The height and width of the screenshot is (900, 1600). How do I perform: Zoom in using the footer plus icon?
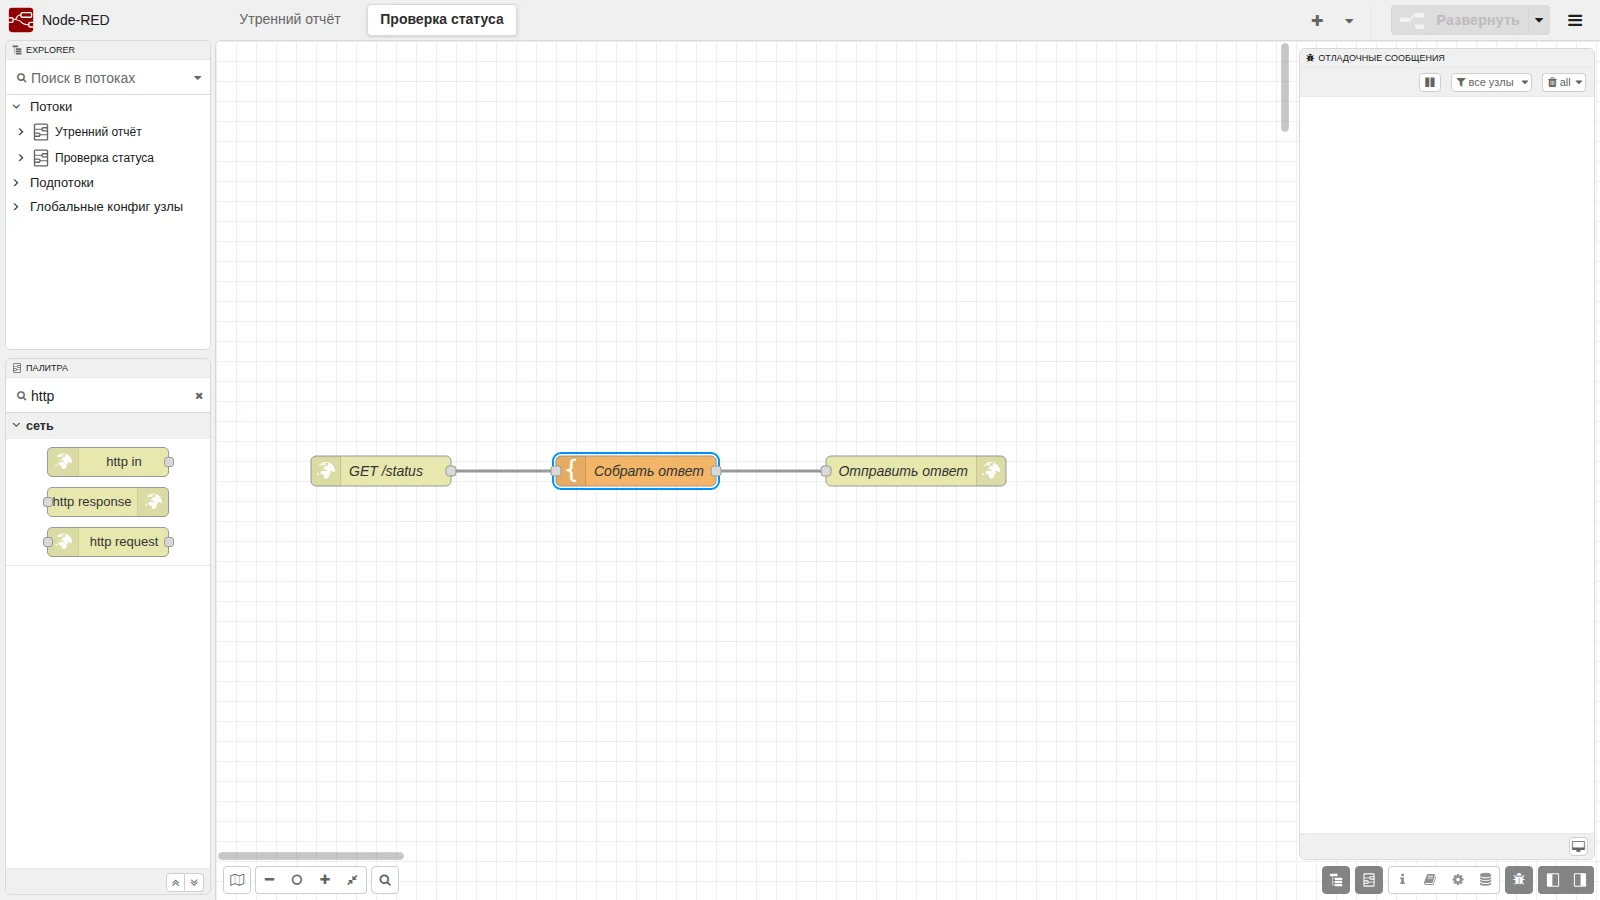coord(325,880)
